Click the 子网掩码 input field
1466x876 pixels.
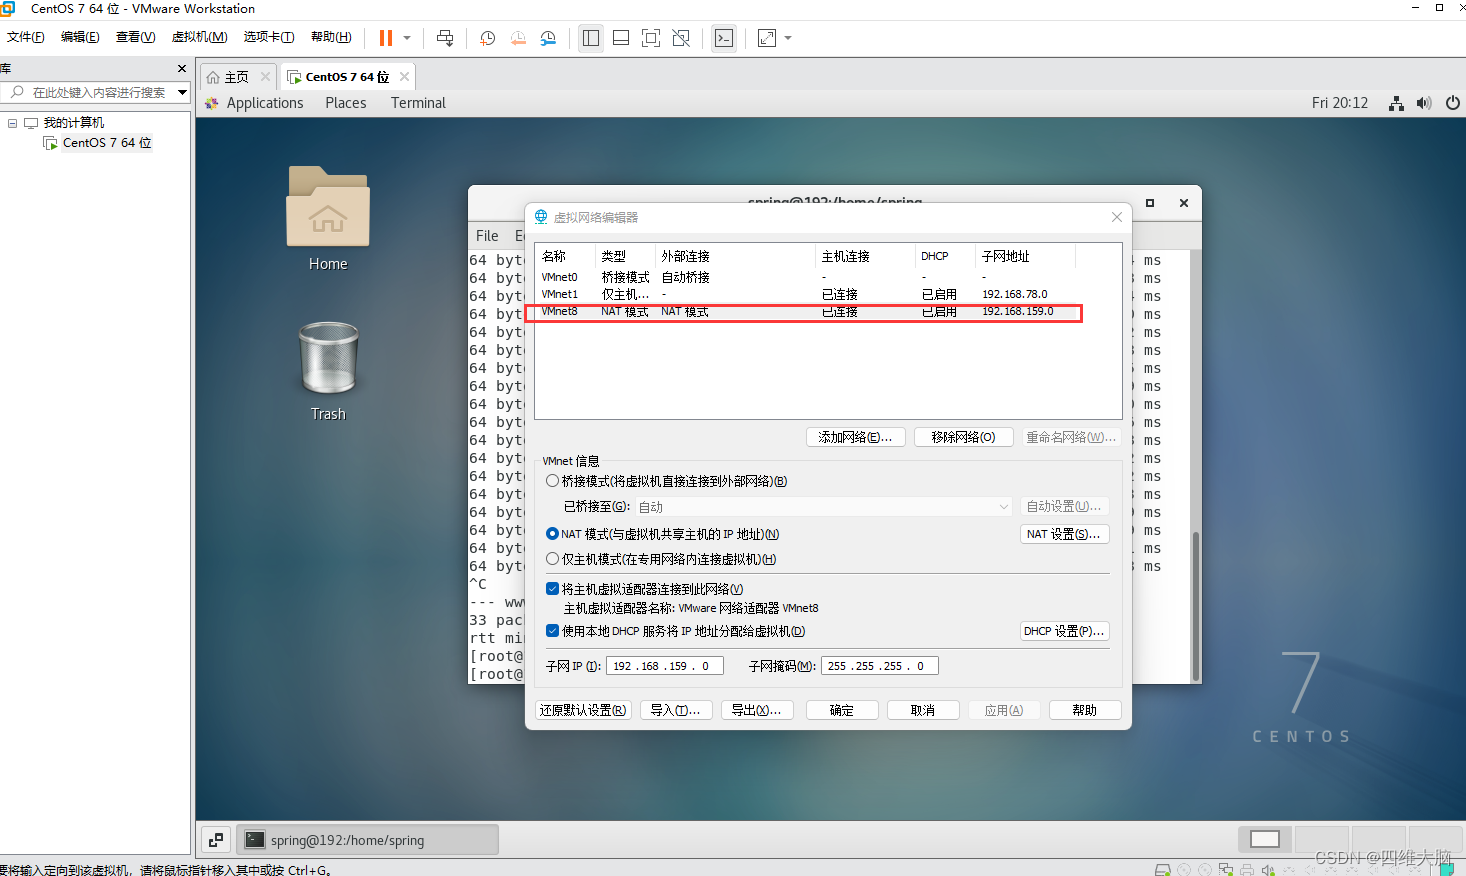(879, 666)
